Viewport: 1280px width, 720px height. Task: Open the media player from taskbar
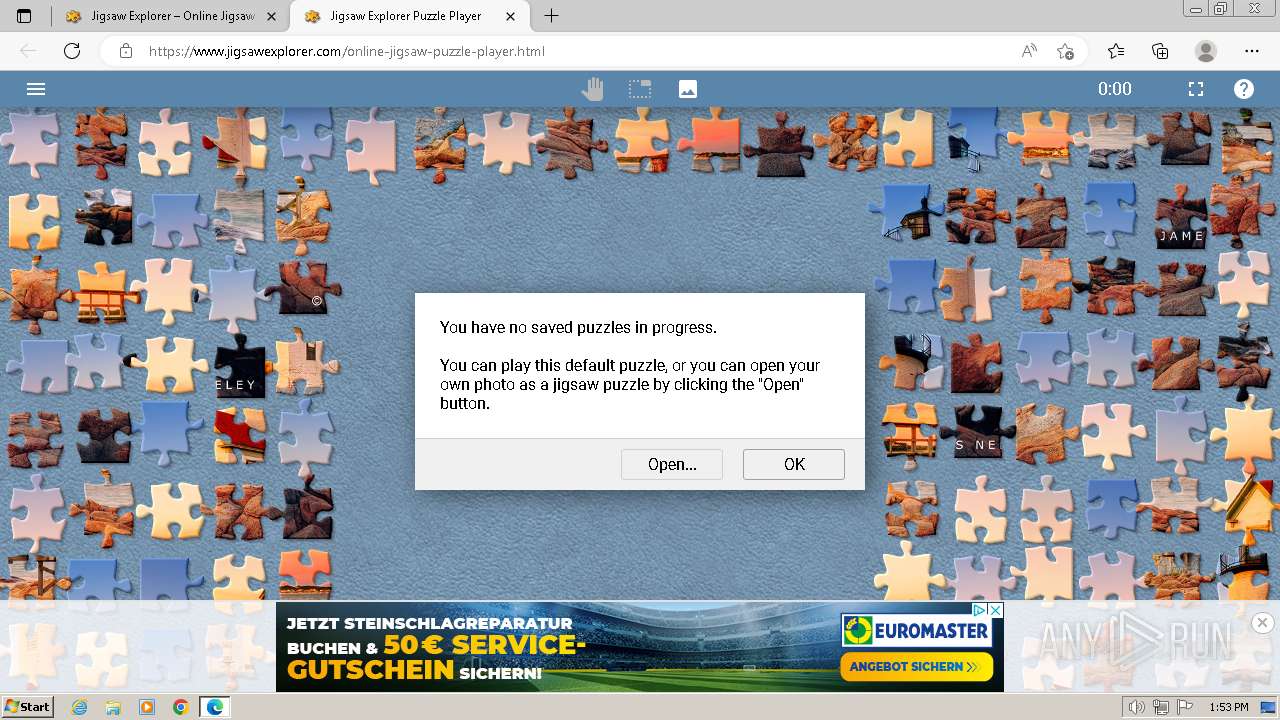pyautogui.click(x=147, y=707)
